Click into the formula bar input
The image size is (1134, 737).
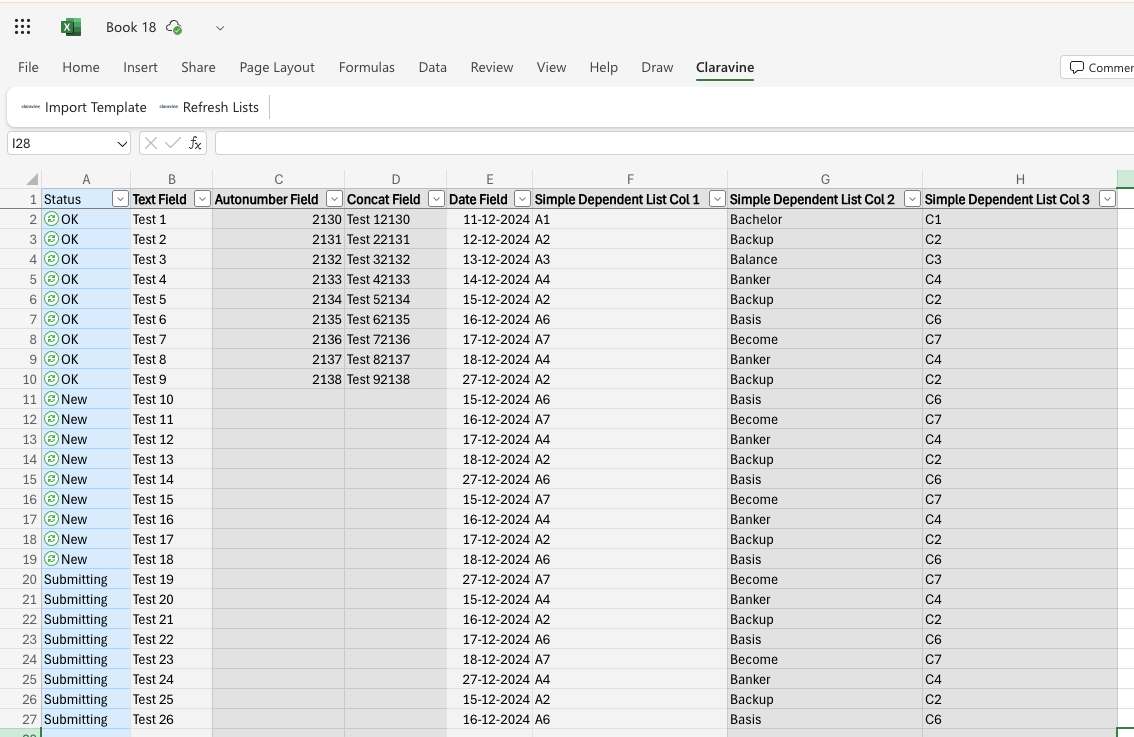674,143
